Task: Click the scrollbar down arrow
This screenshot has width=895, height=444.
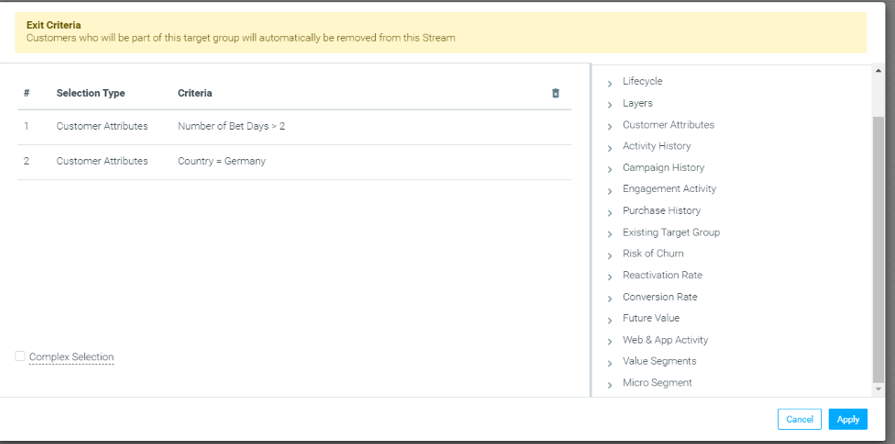Action: [878, 389]
